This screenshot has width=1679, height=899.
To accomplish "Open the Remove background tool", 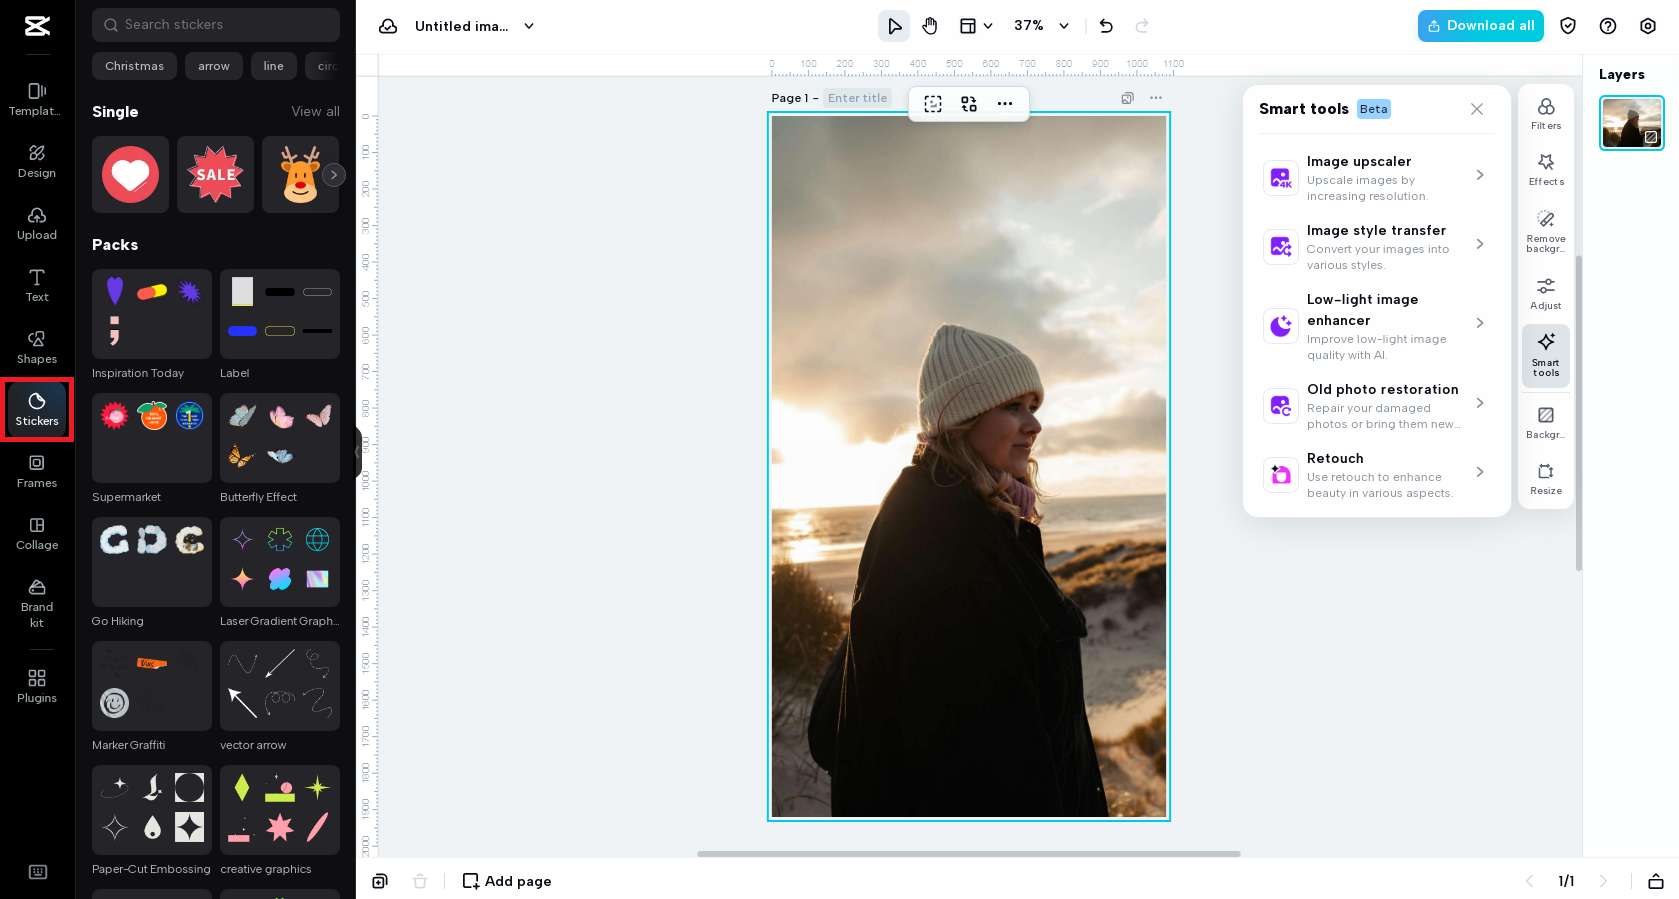I will tap(1545, 230).
